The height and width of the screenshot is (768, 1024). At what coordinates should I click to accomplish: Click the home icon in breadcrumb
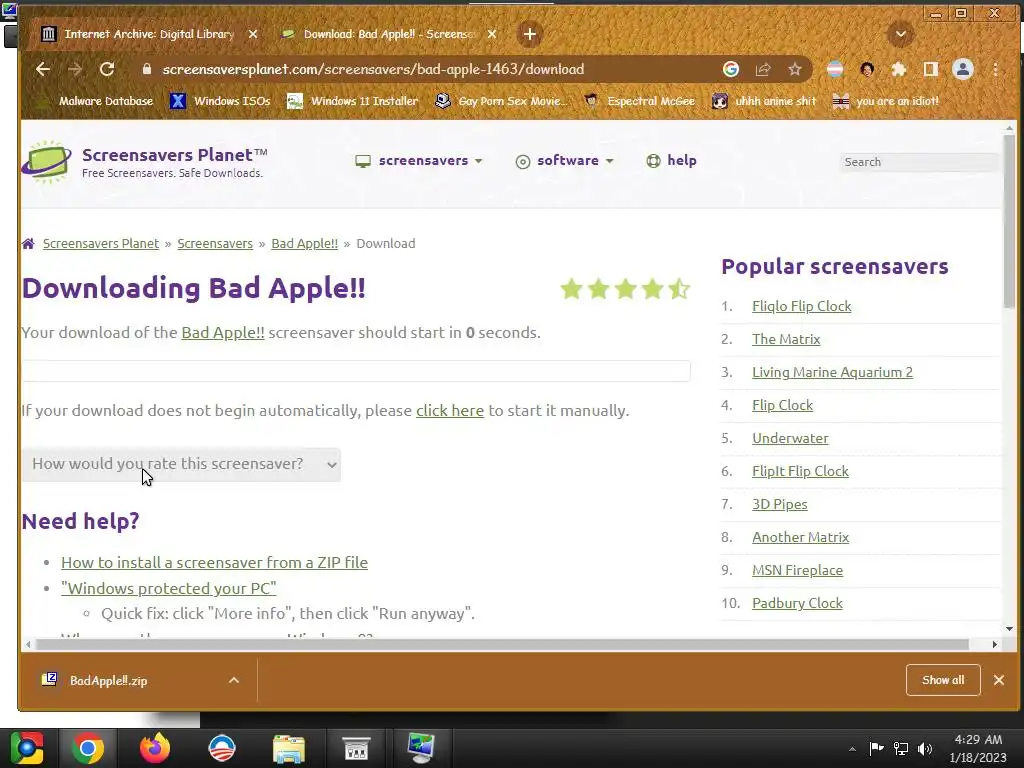[28, 244]
